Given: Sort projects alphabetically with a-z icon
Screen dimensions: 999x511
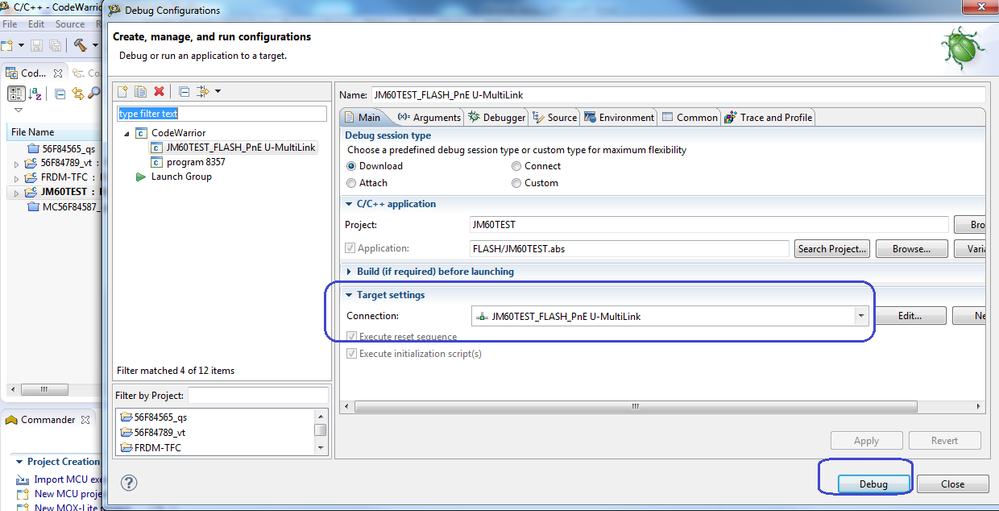Looking at the screenshot, I should (x=35, y=94).
